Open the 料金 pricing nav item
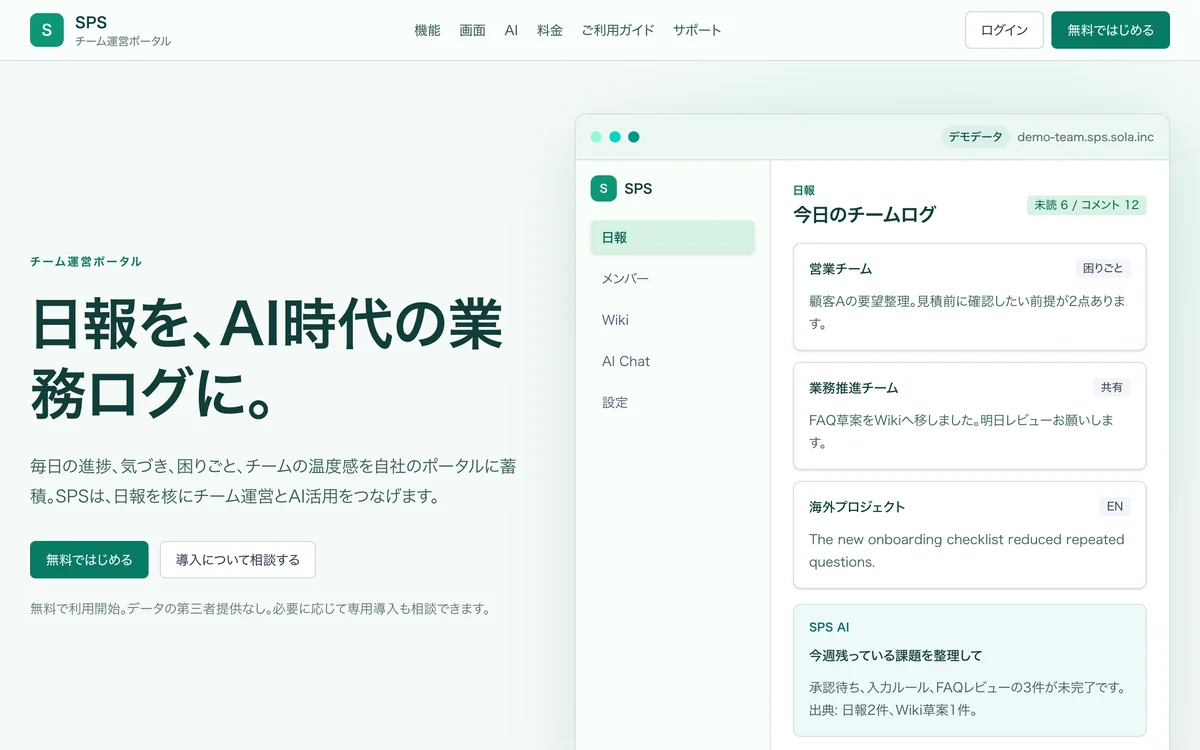Image resolution: width=1200 pixels, height=750 pixels. (x=550, y=30)
